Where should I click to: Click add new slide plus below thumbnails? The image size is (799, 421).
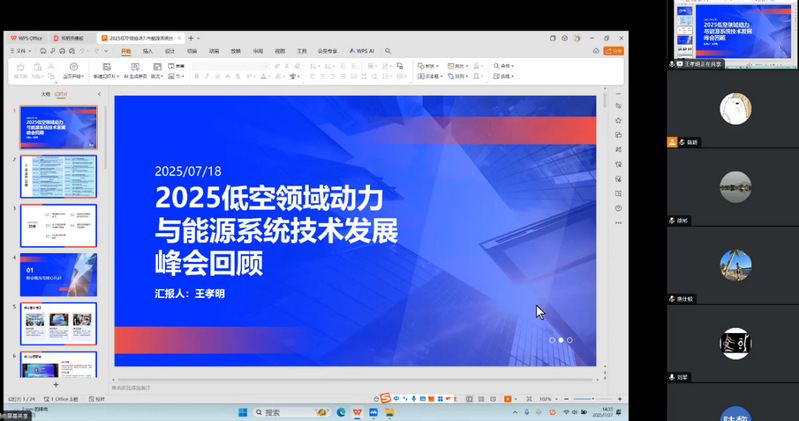56,384
